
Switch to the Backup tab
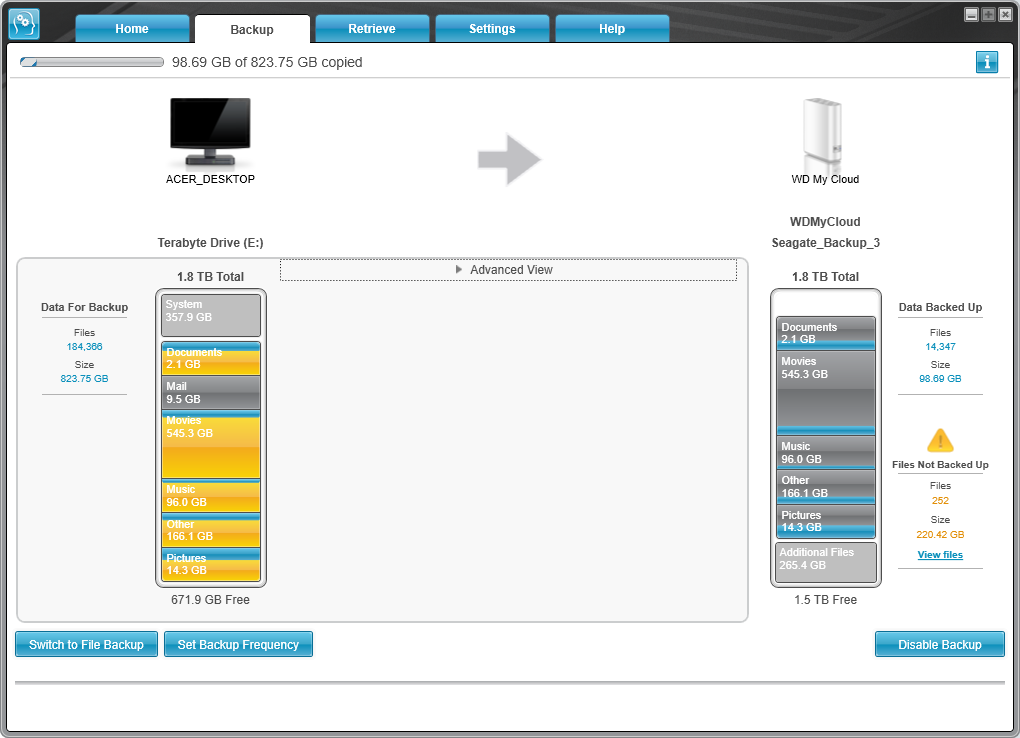(252, 29)
